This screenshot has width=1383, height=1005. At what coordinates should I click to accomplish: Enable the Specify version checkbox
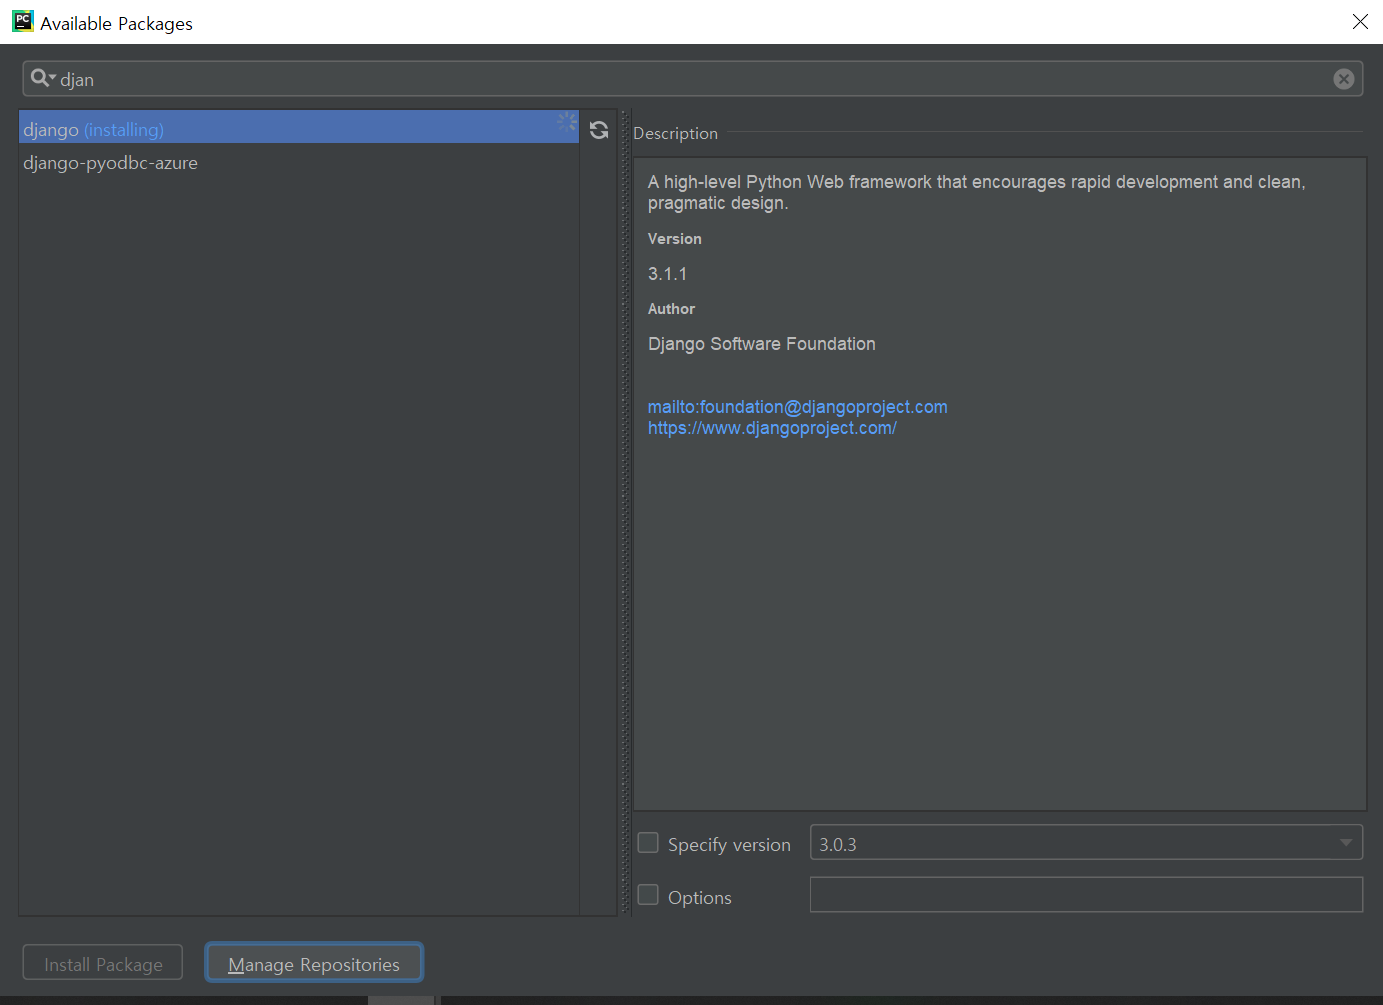(x=648, y=843)
